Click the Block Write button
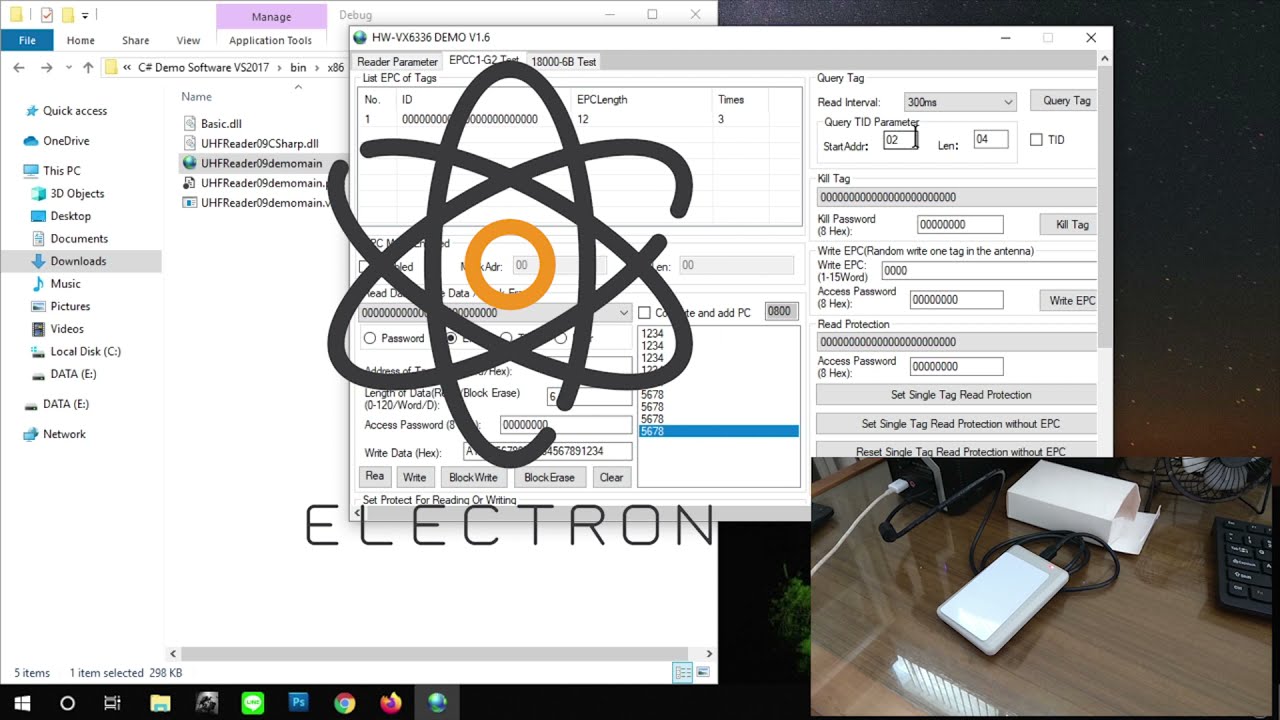The image size is (1280, 720). tap(473, 477)
